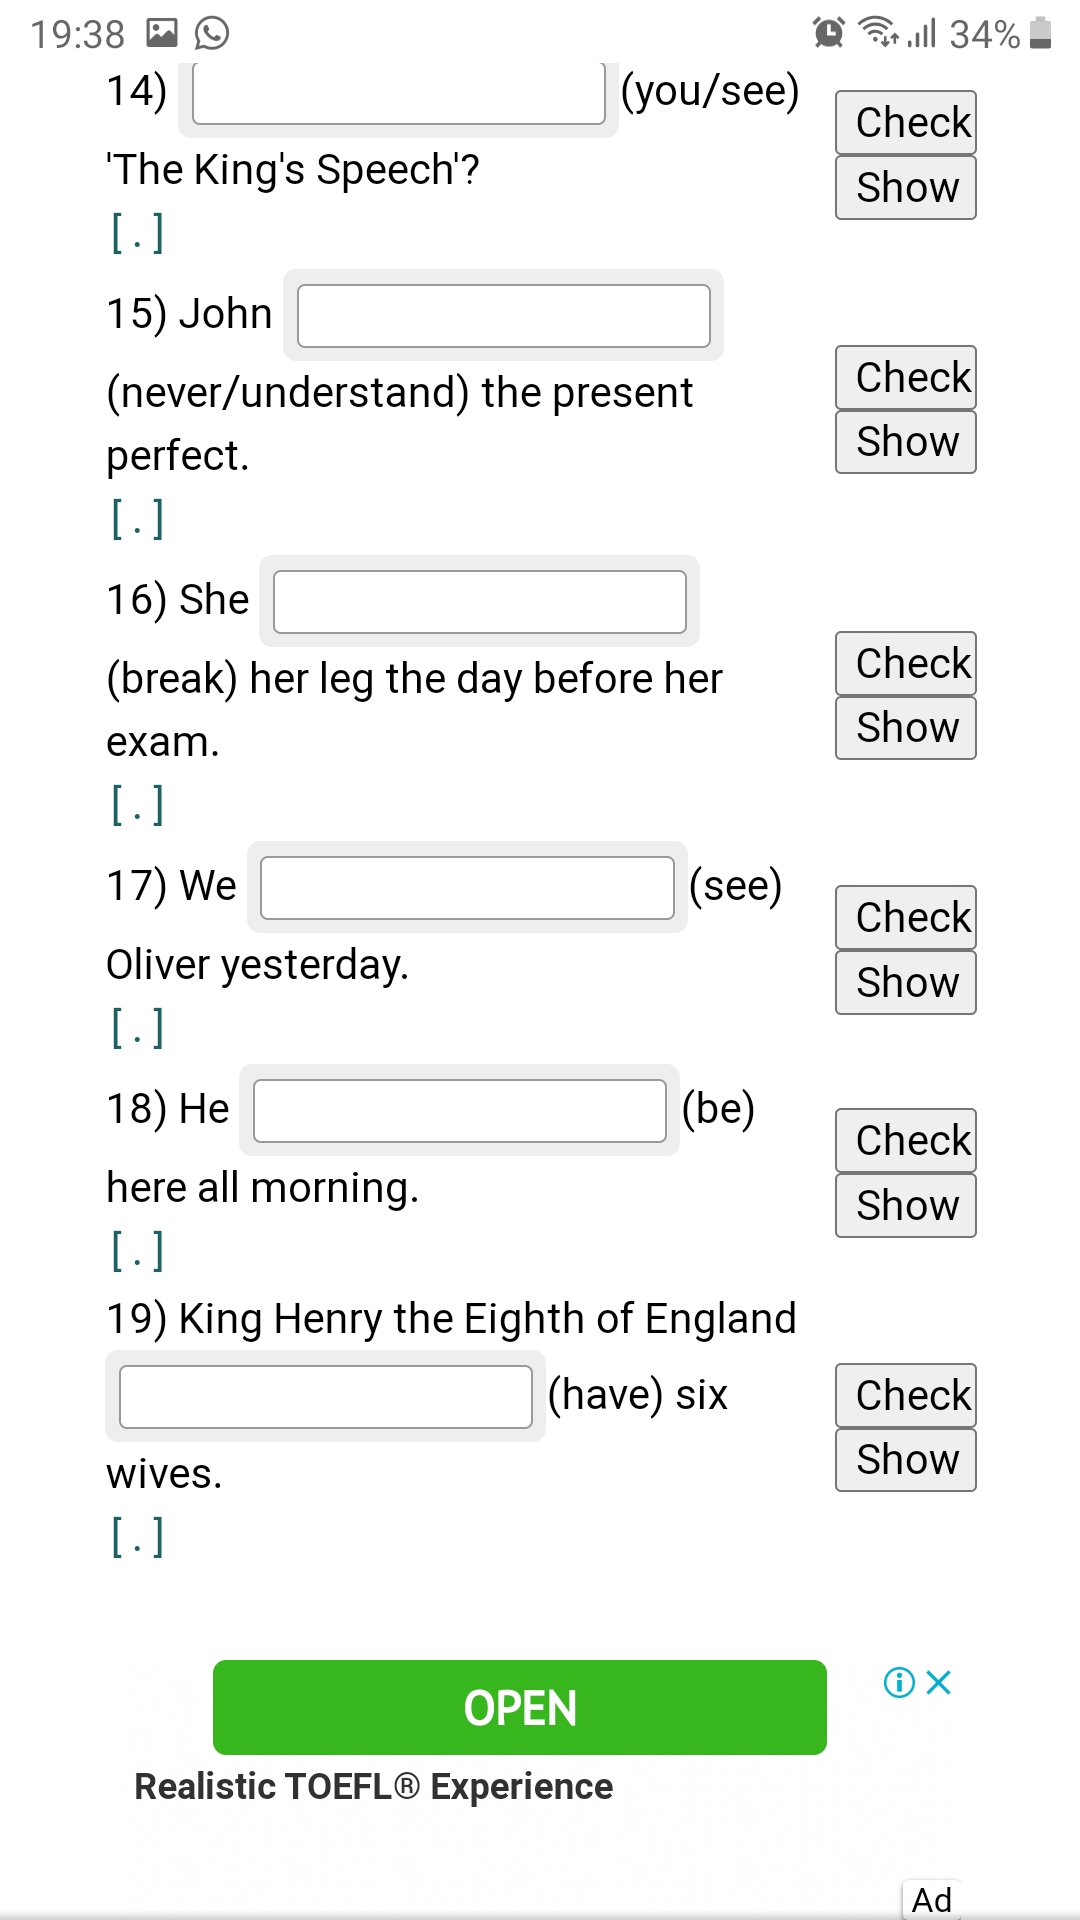Focus the answer box for question 15 John
Viewport: 1080px width, 1920px height.
click(x=504, y=316)
